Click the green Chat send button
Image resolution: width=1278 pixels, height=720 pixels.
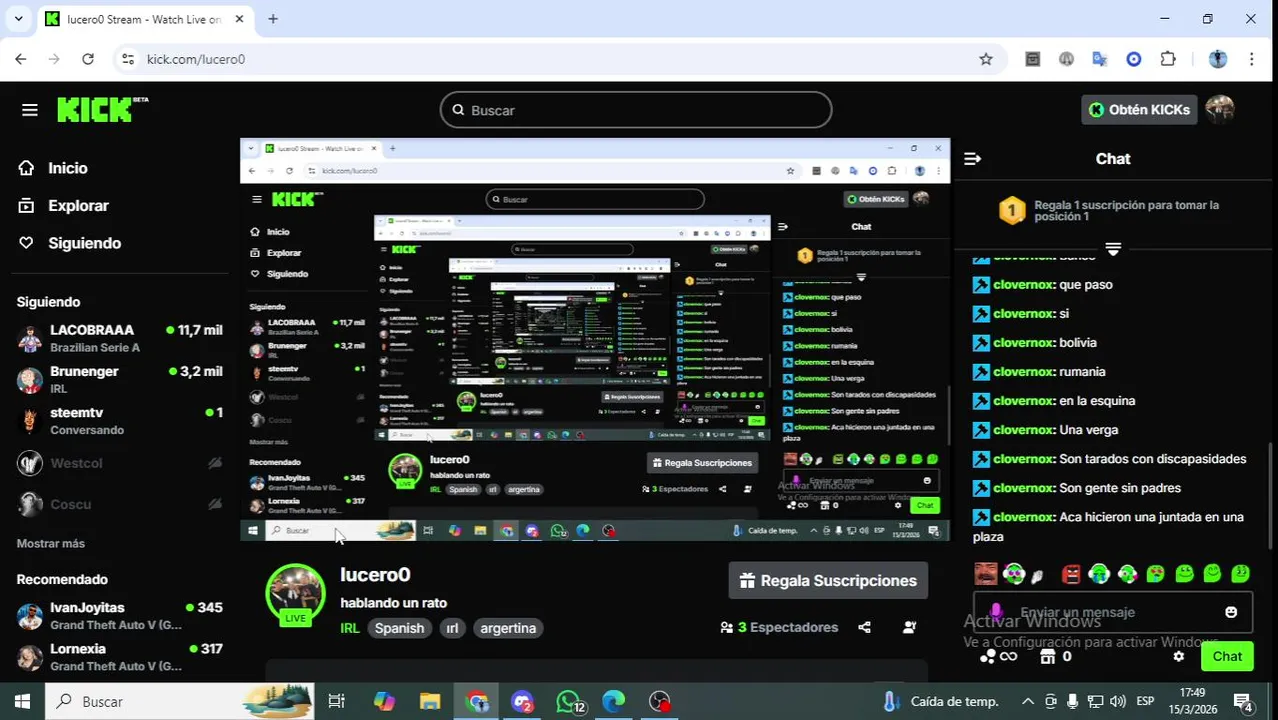1227,656
